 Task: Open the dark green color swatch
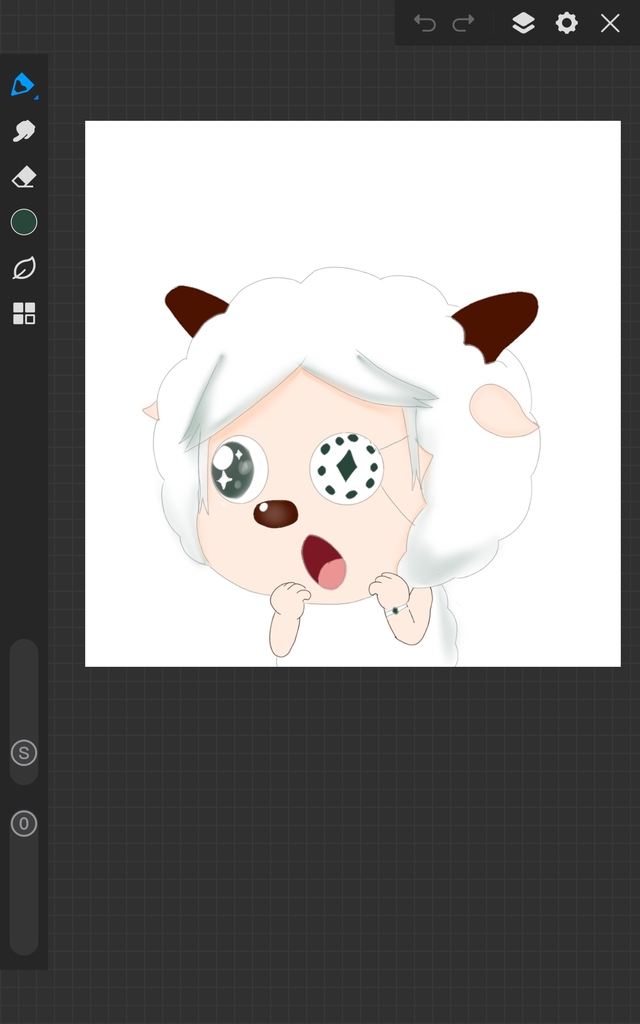pyautogui.click(x=24, y=222)
